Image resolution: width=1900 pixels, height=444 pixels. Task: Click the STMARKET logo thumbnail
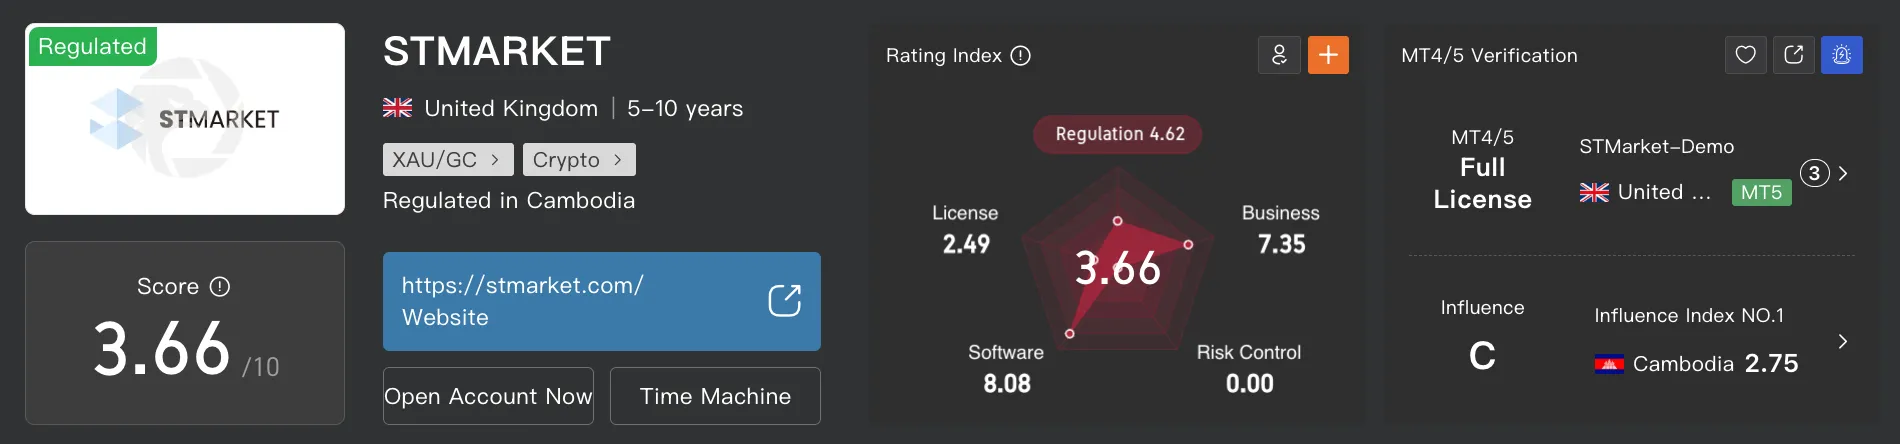point(185,119)
